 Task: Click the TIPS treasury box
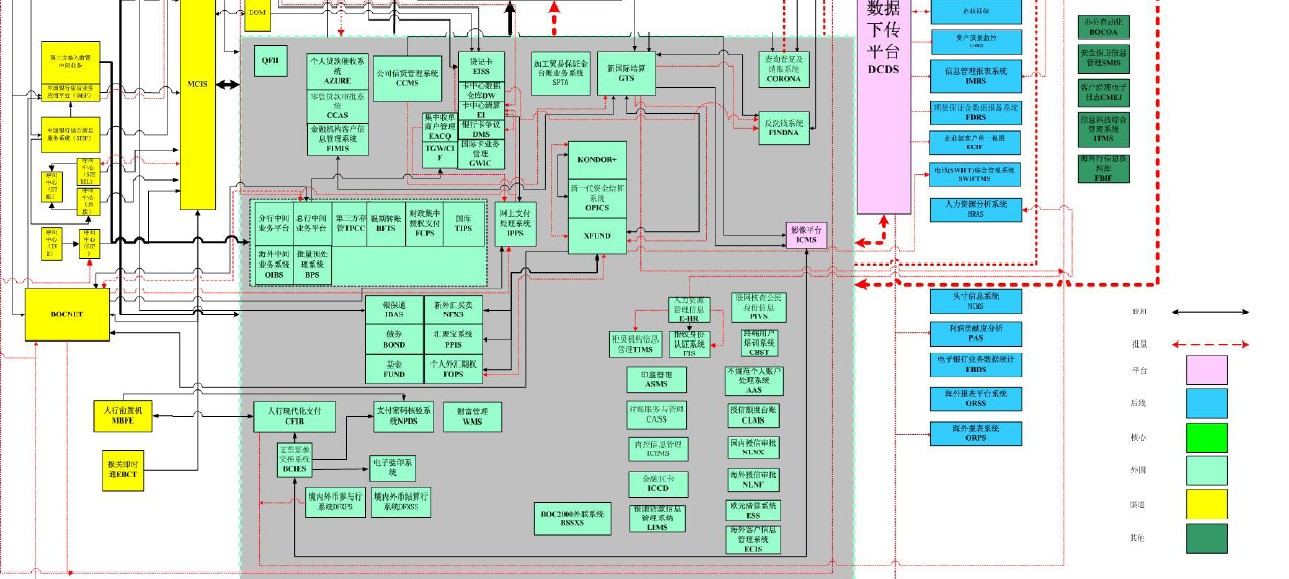coord(464,223)
